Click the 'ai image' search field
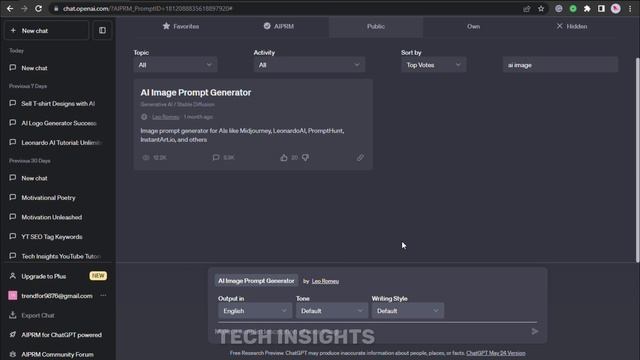Viewport: 640px width, 360px height. pyautogui.click(x=560, y=65)
